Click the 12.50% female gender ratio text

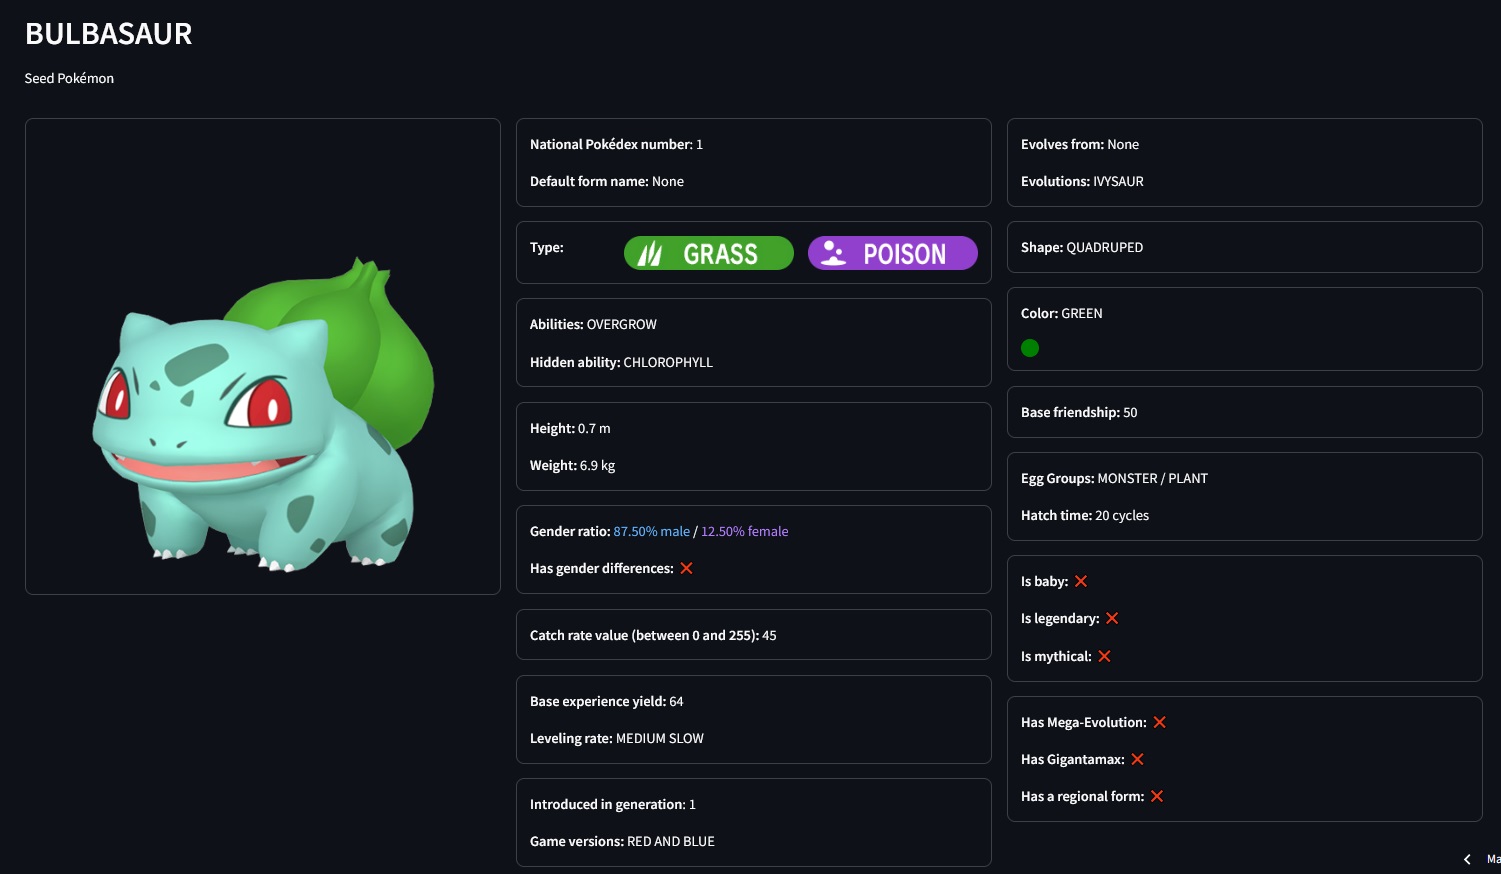coord(744,531)
